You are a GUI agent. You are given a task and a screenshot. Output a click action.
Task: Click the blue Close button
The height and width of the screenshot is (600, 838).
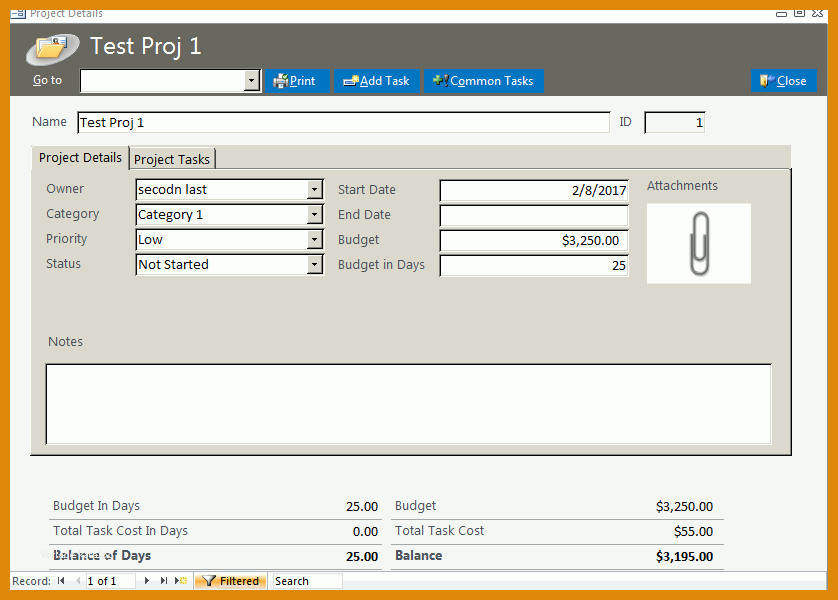pos(783,81)
